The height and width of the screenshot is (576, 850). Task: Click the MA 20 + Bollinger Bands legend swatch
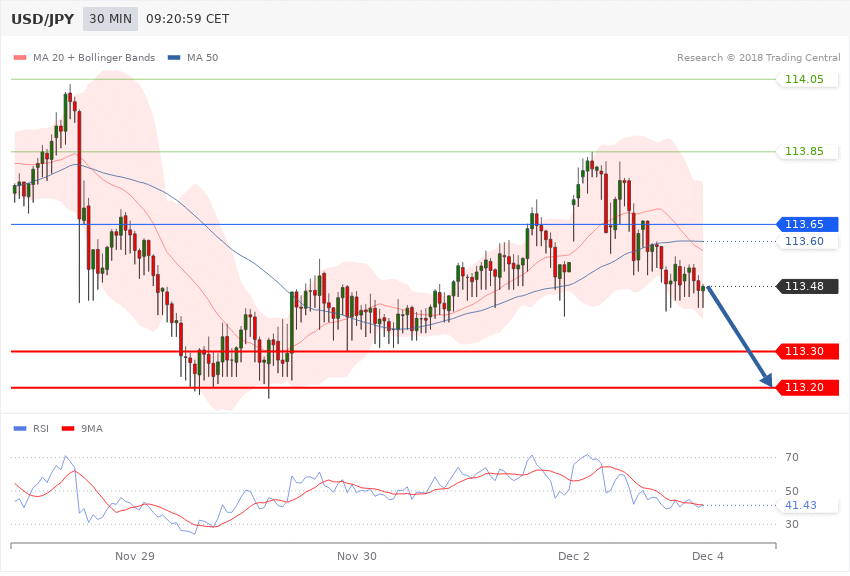20,57
